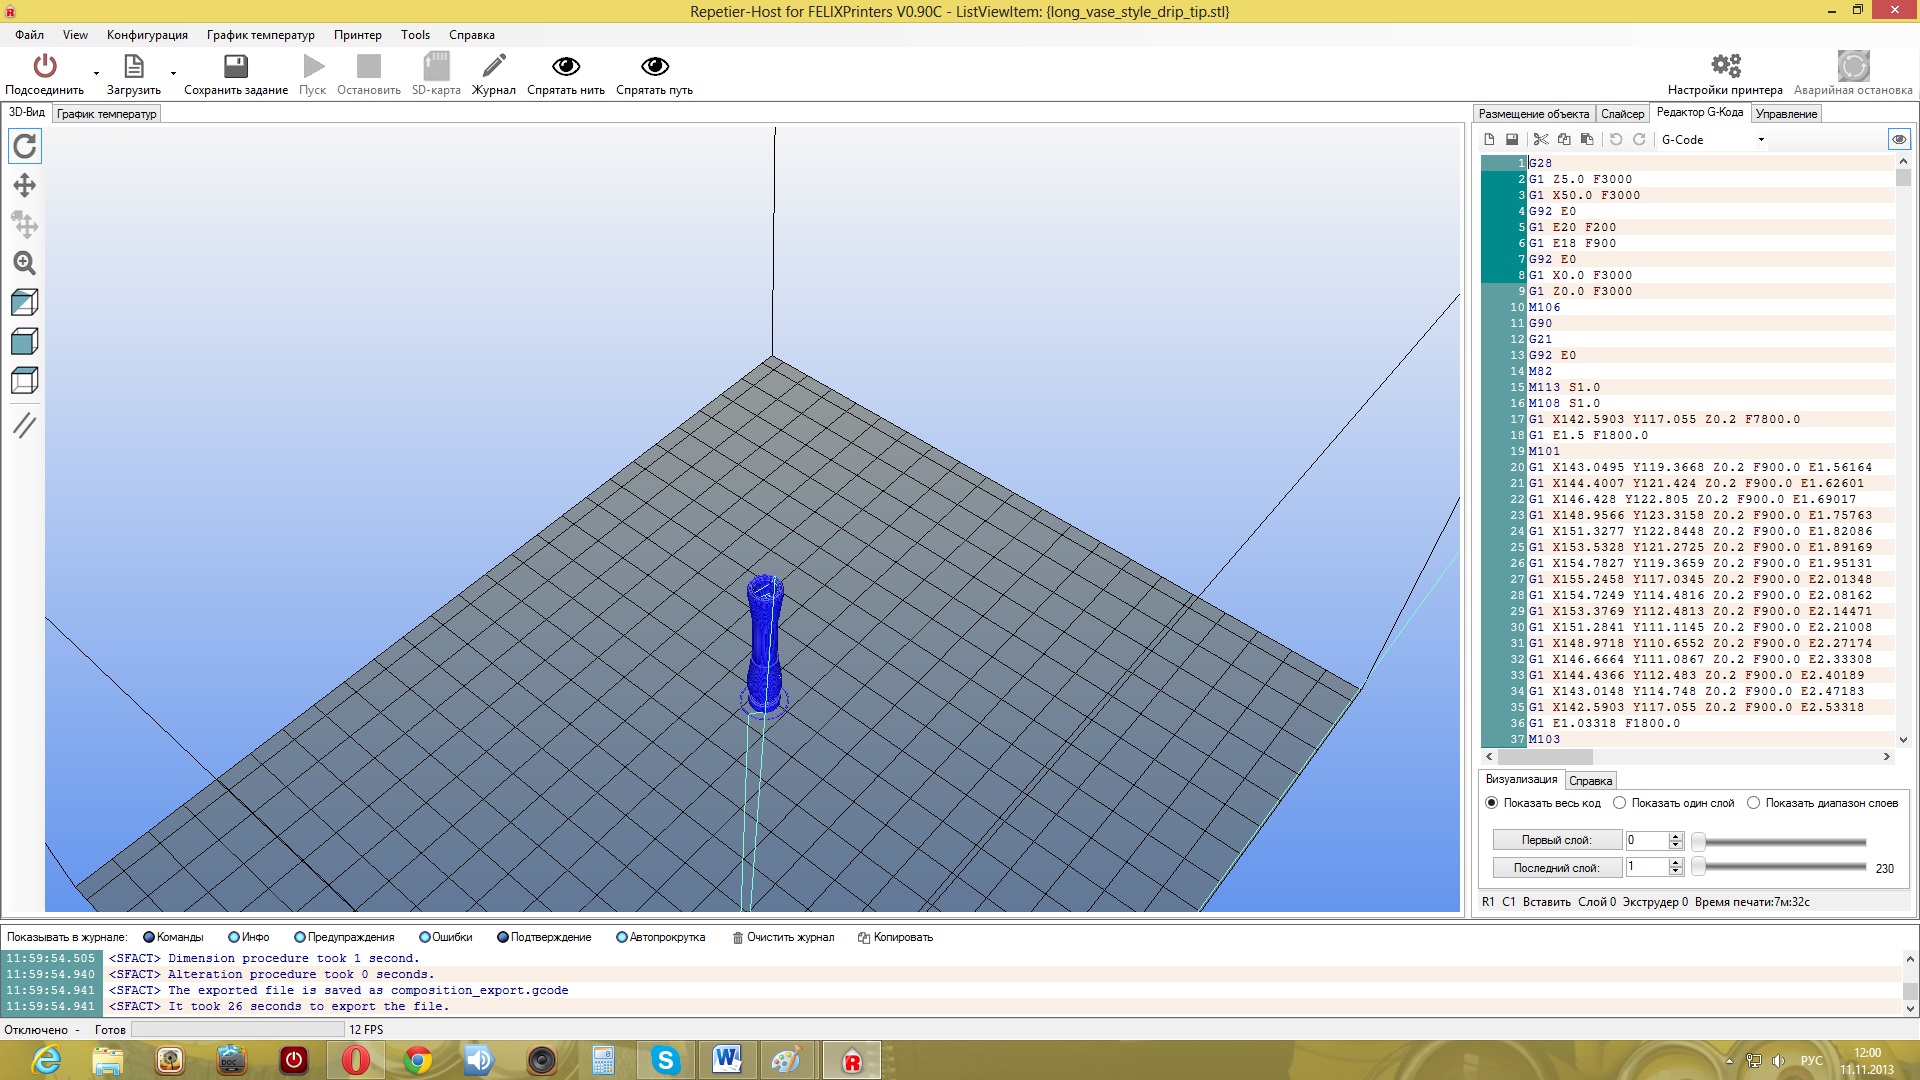Image resolution: width=1920 pixels, height=1080 pixels.
Task: Click the Загрузить file icon
Action: coord(134,66)
